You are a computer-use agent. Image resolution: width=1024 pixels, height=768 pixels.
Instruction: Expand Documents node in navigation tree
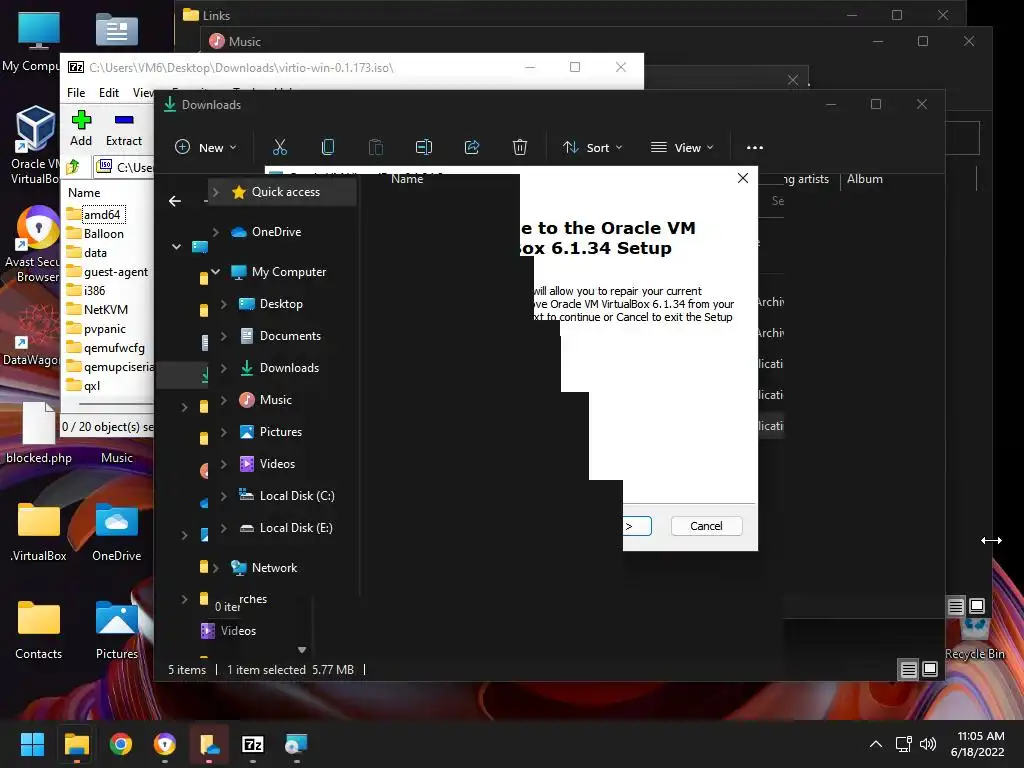point(223,336)
